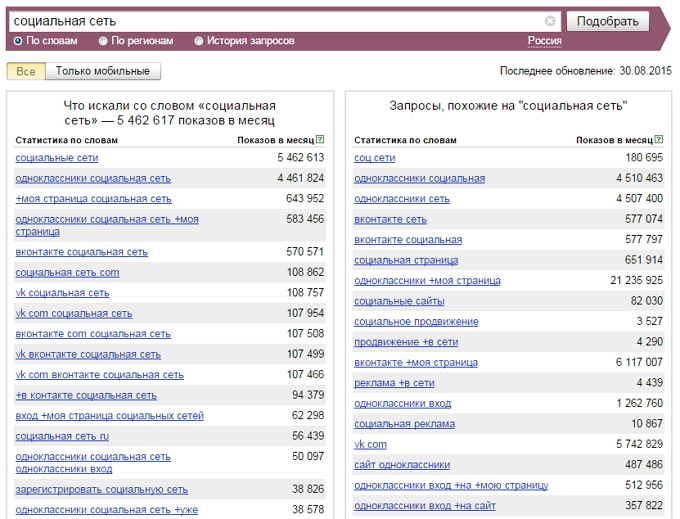Open 'социальная страница' link

pos(406,260)
